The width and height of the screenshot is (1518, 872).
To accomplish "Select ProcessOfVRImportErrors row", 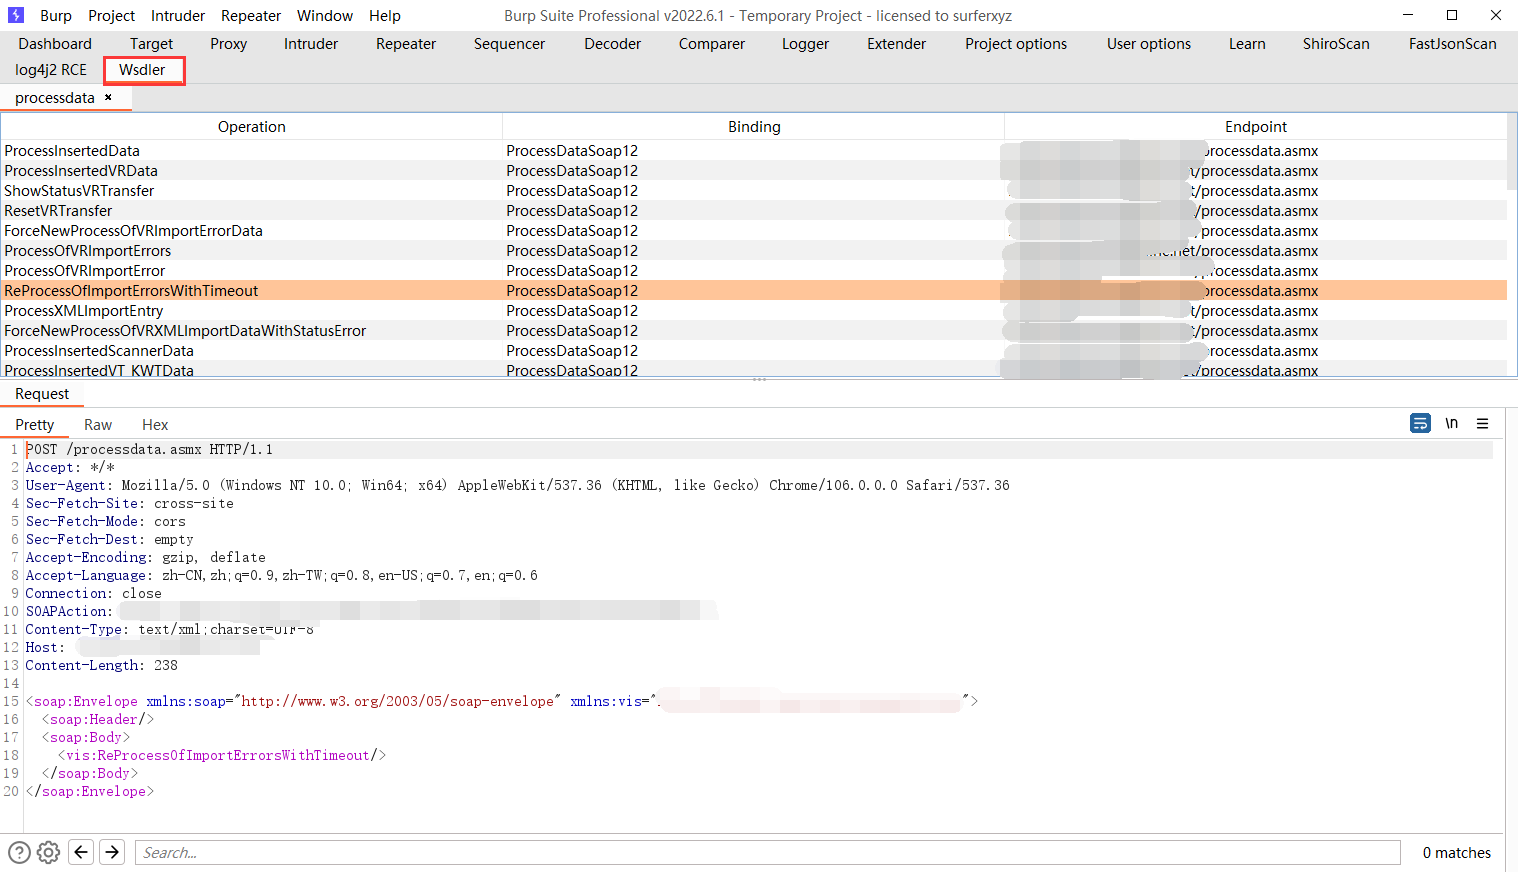I will tap(754, 250).
